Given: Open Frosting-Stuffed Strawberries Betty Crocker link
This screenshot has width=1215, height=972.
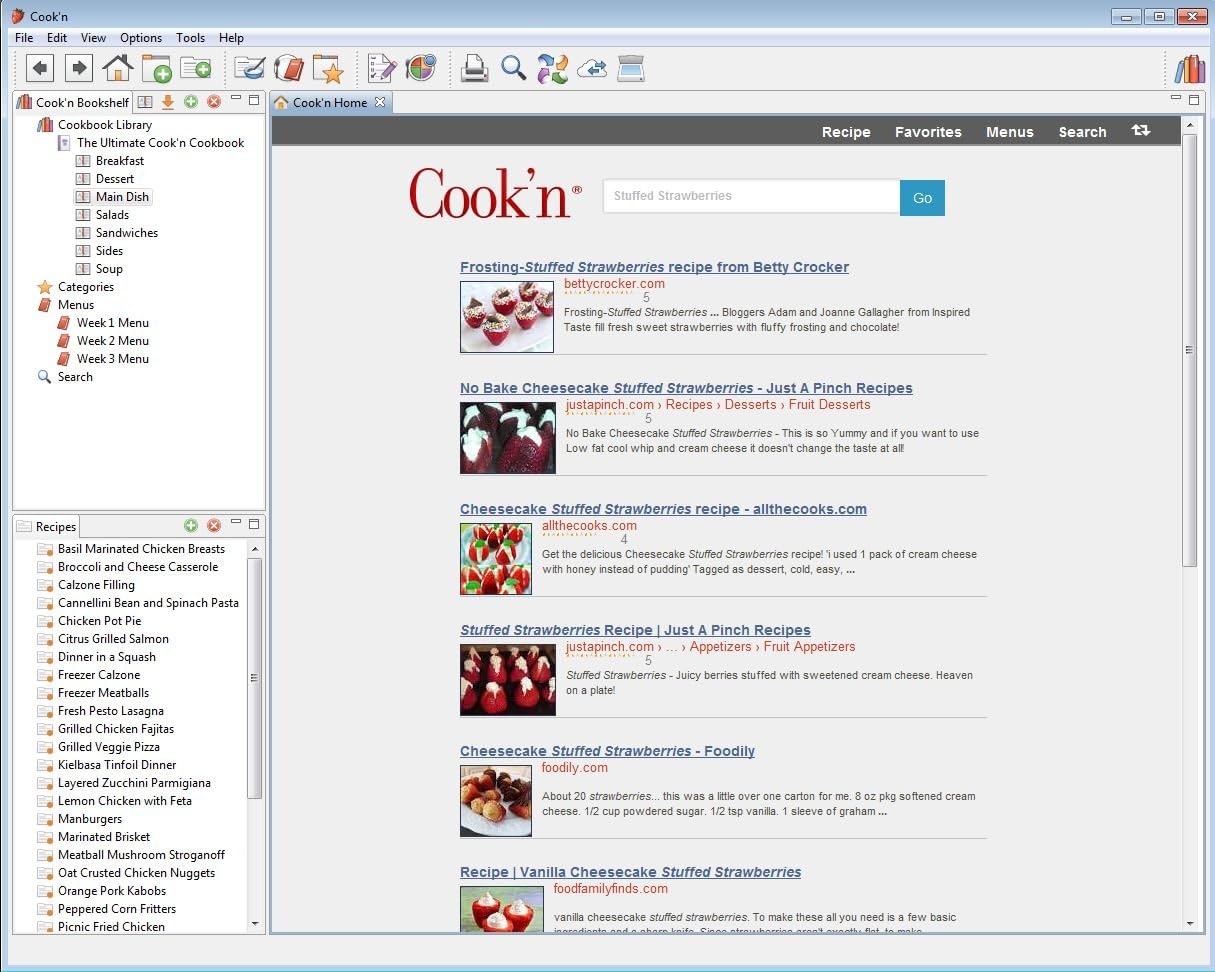Looking at the screenshot, I should click(654, 267).
